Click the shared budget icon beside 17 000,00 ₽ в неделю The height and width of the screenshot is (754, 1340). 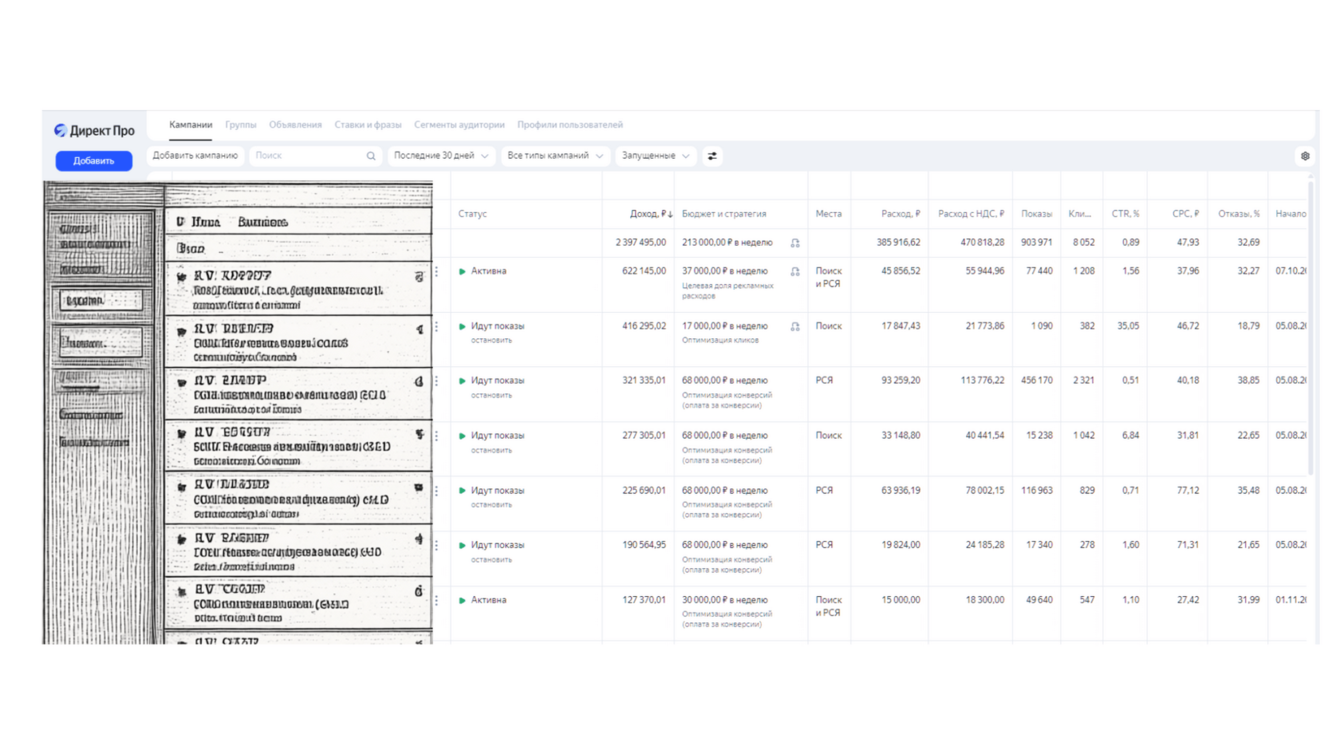click(795, 326)
